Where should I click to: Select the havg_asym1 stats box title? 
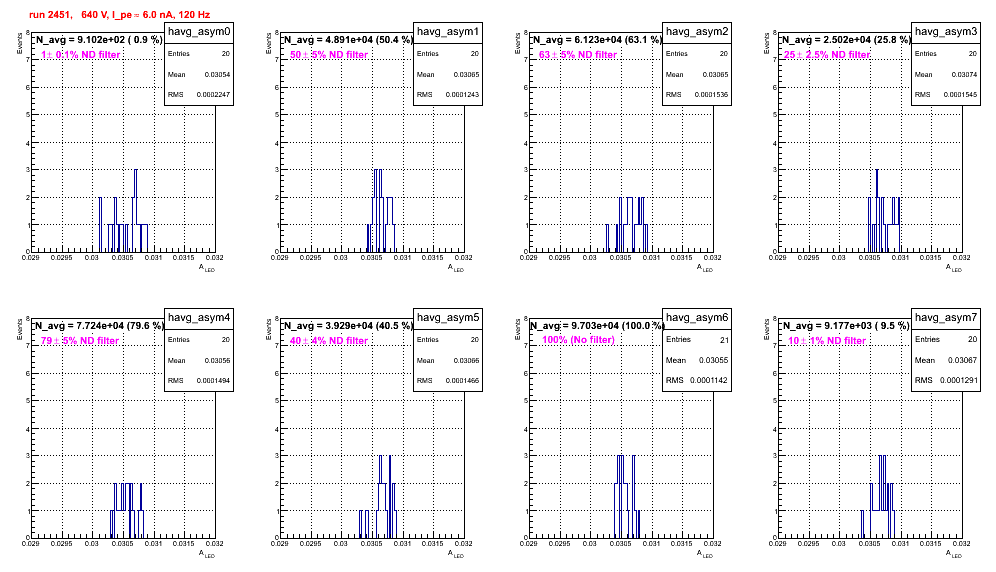(x=448, y=32)
